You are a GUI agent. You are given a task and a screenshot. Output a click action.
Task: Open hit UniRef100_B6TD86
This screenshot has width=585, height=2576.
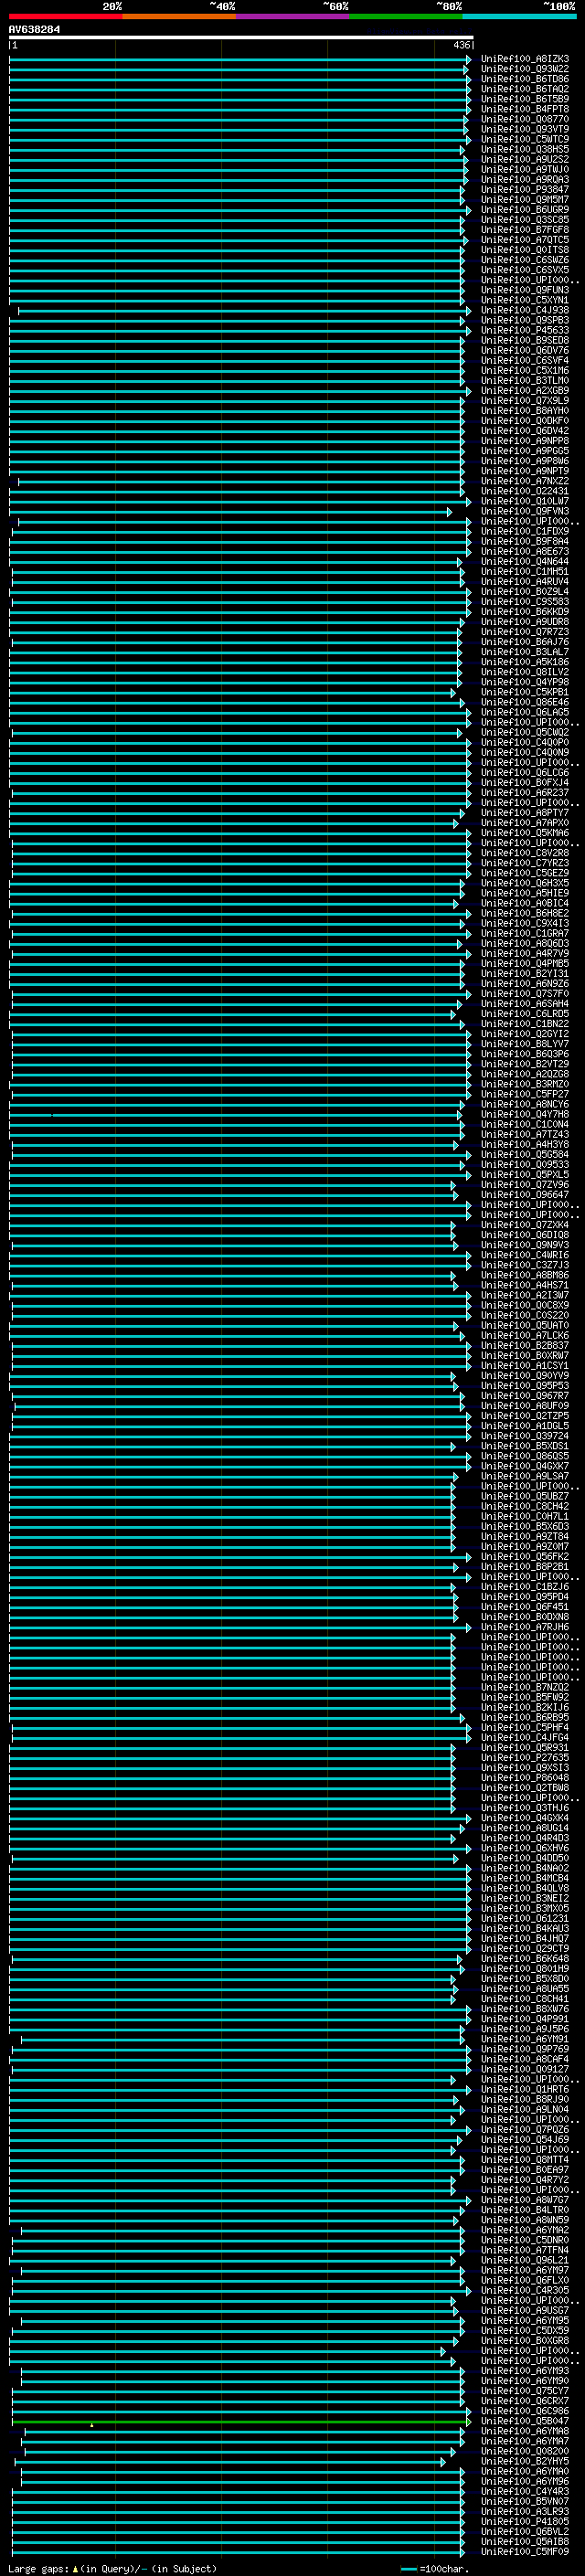tap(525, 79)
